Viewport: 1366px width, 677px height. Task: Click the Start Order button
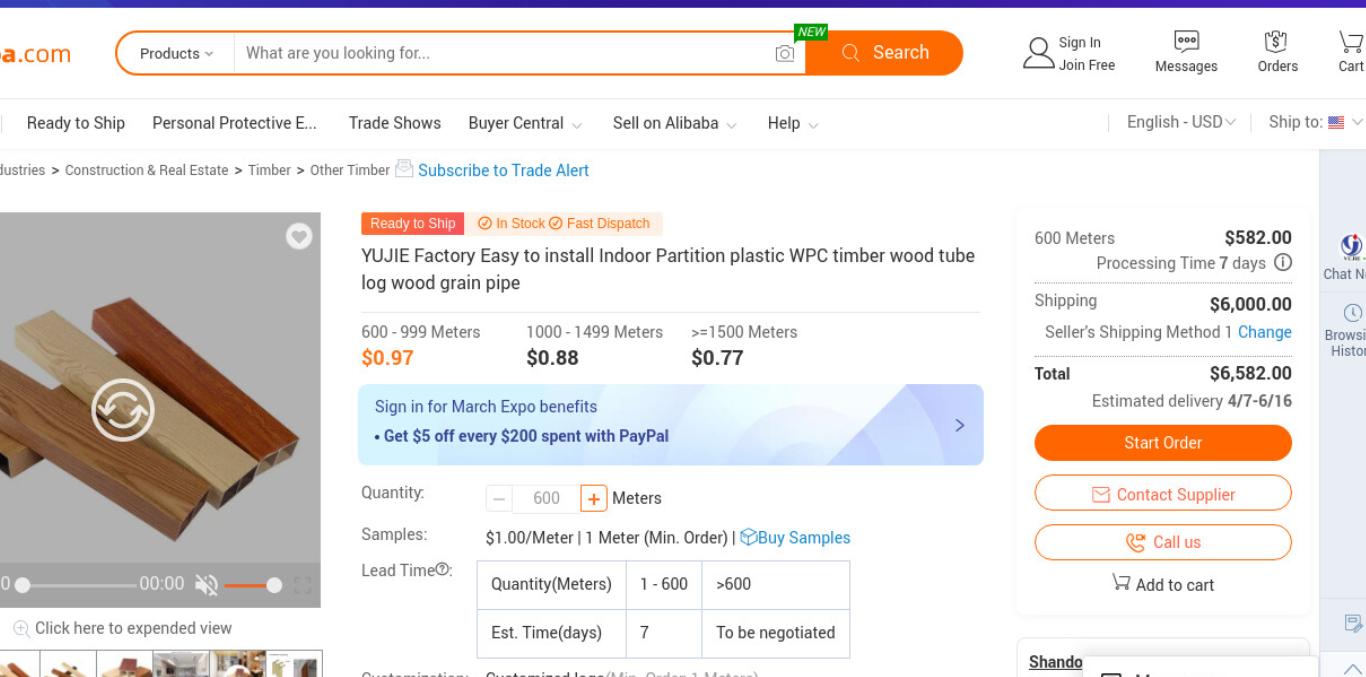point(1163,443)
